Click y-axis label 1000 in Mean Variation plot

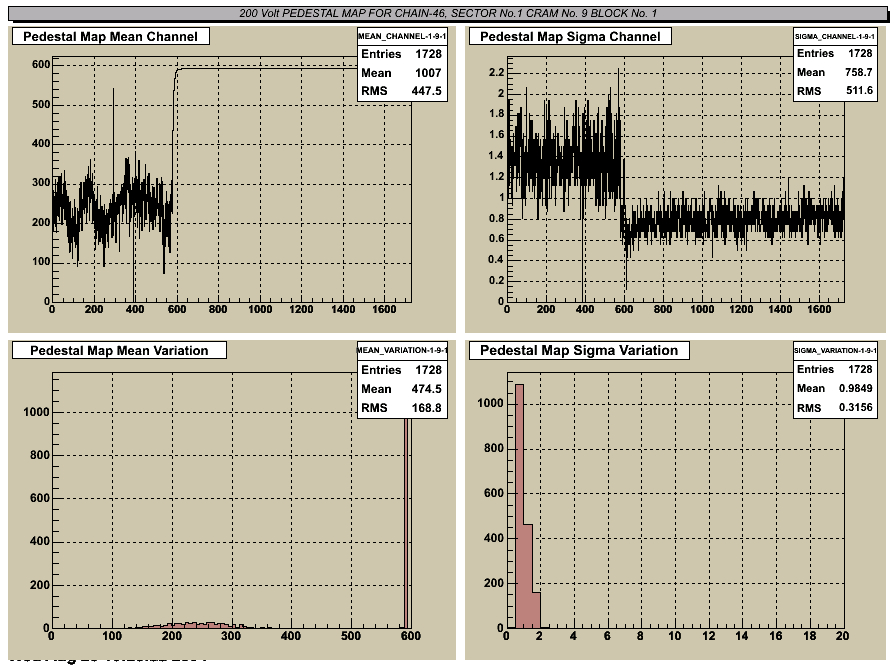coord(36,412)
